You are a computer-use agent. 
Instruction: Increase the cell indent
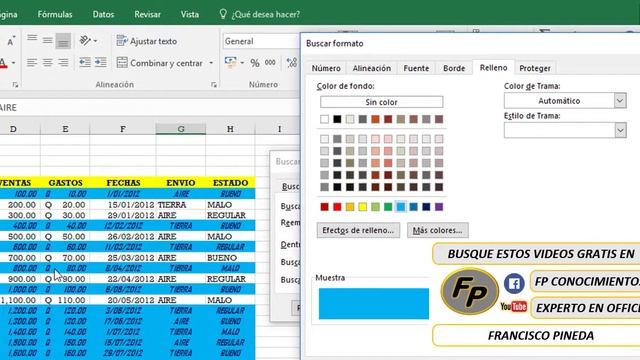(100, 62)
